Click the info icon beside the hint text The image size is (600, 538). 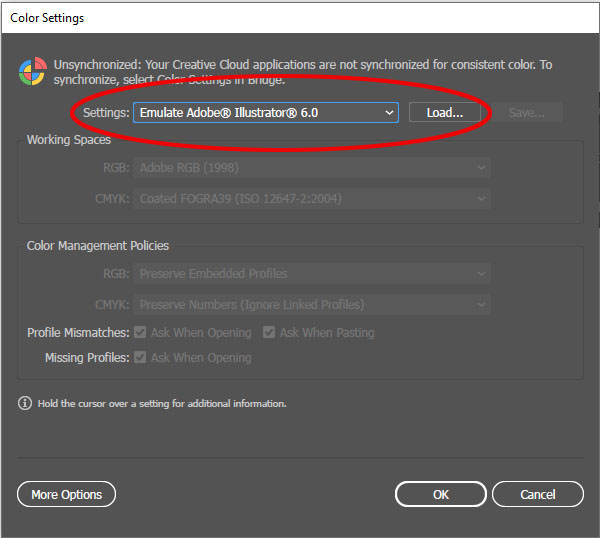click(x=25, y=403)
